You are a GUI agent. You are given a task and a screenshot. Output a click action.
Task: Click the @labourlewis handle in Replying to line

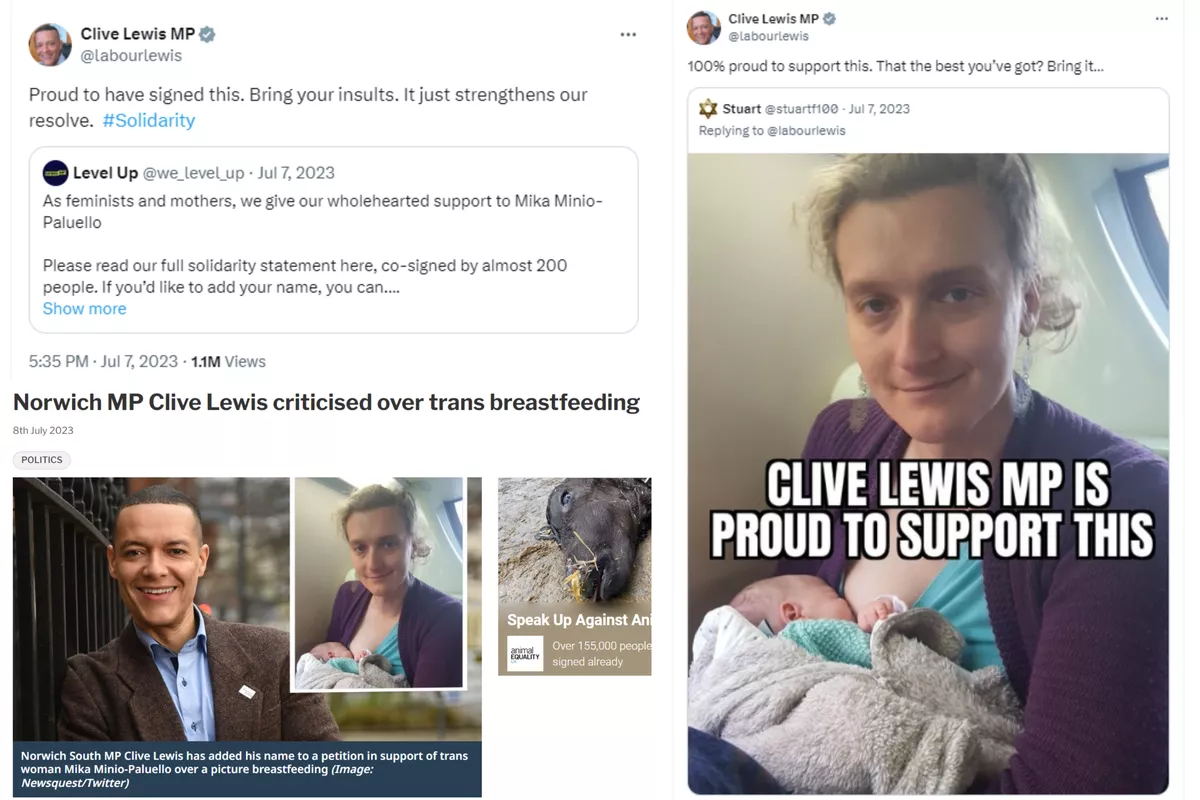806,131
